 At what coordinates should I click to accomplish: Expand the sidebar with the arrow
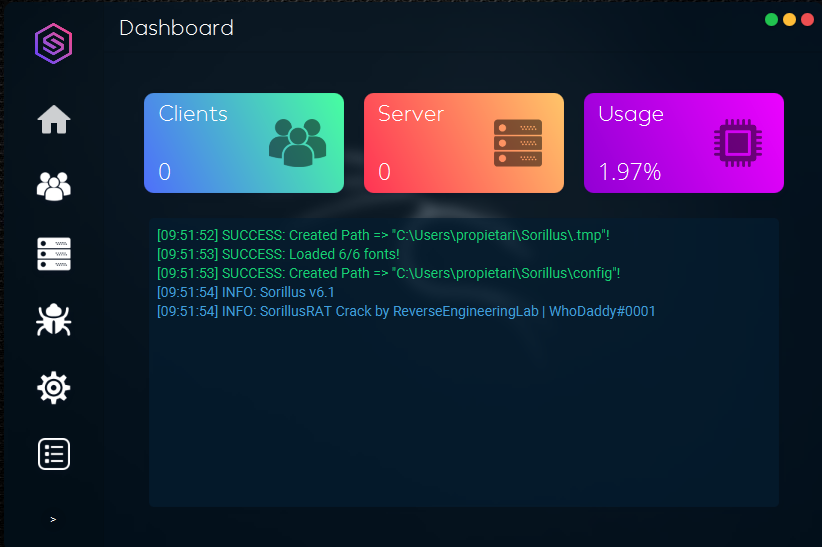point(53,519)
